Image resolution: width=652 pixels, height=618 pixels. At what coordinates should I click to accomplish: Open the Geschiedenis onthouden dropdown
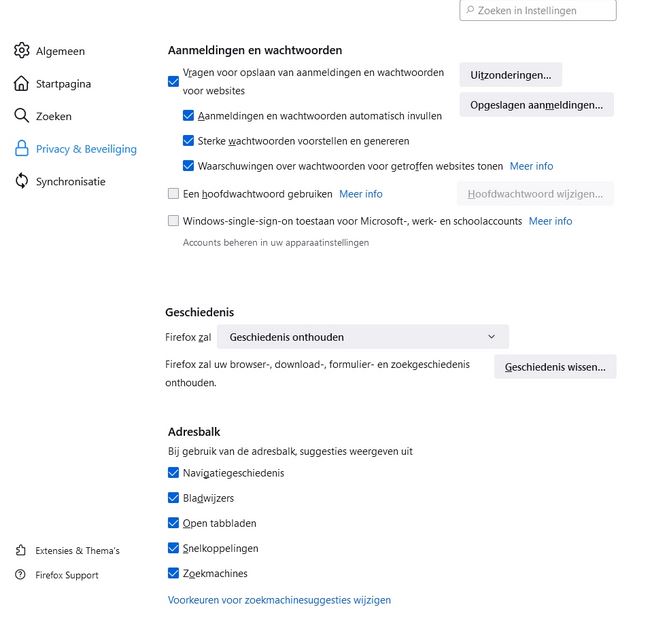[363, 337]
